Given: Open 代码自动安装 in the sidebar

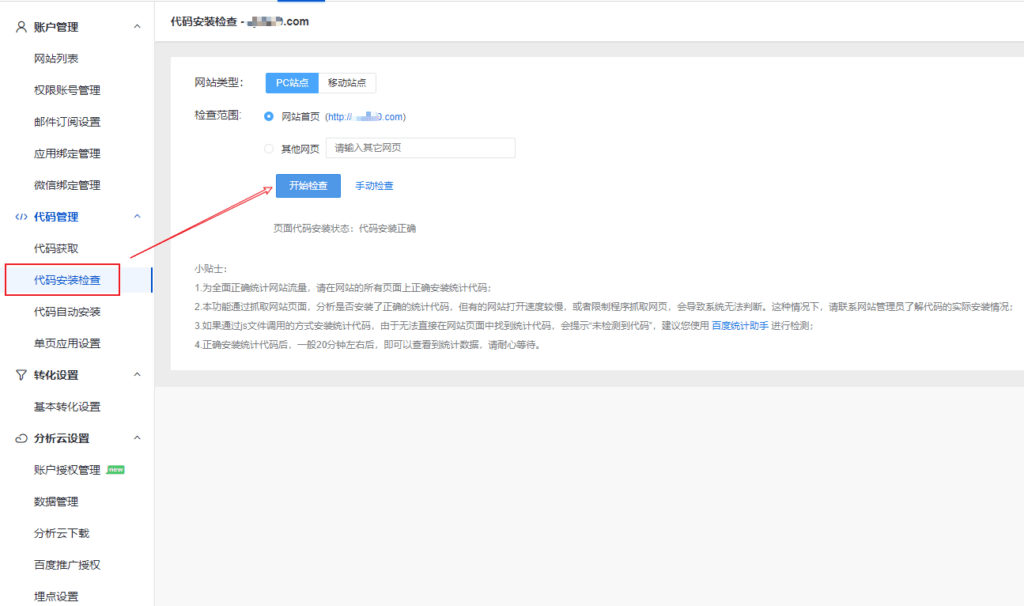Looking at the screenshot, I should (67, 312).
